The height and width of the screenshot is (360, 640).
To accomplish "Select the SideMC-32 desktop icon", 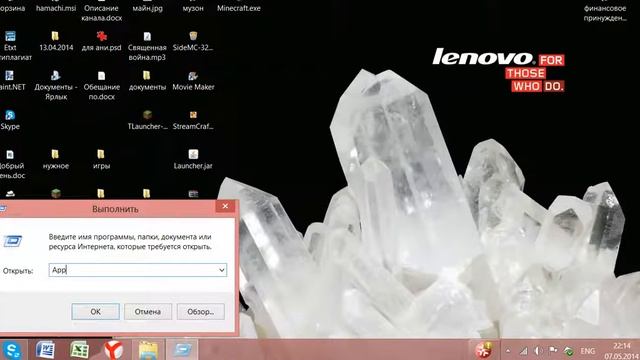I will coord(193,37).
